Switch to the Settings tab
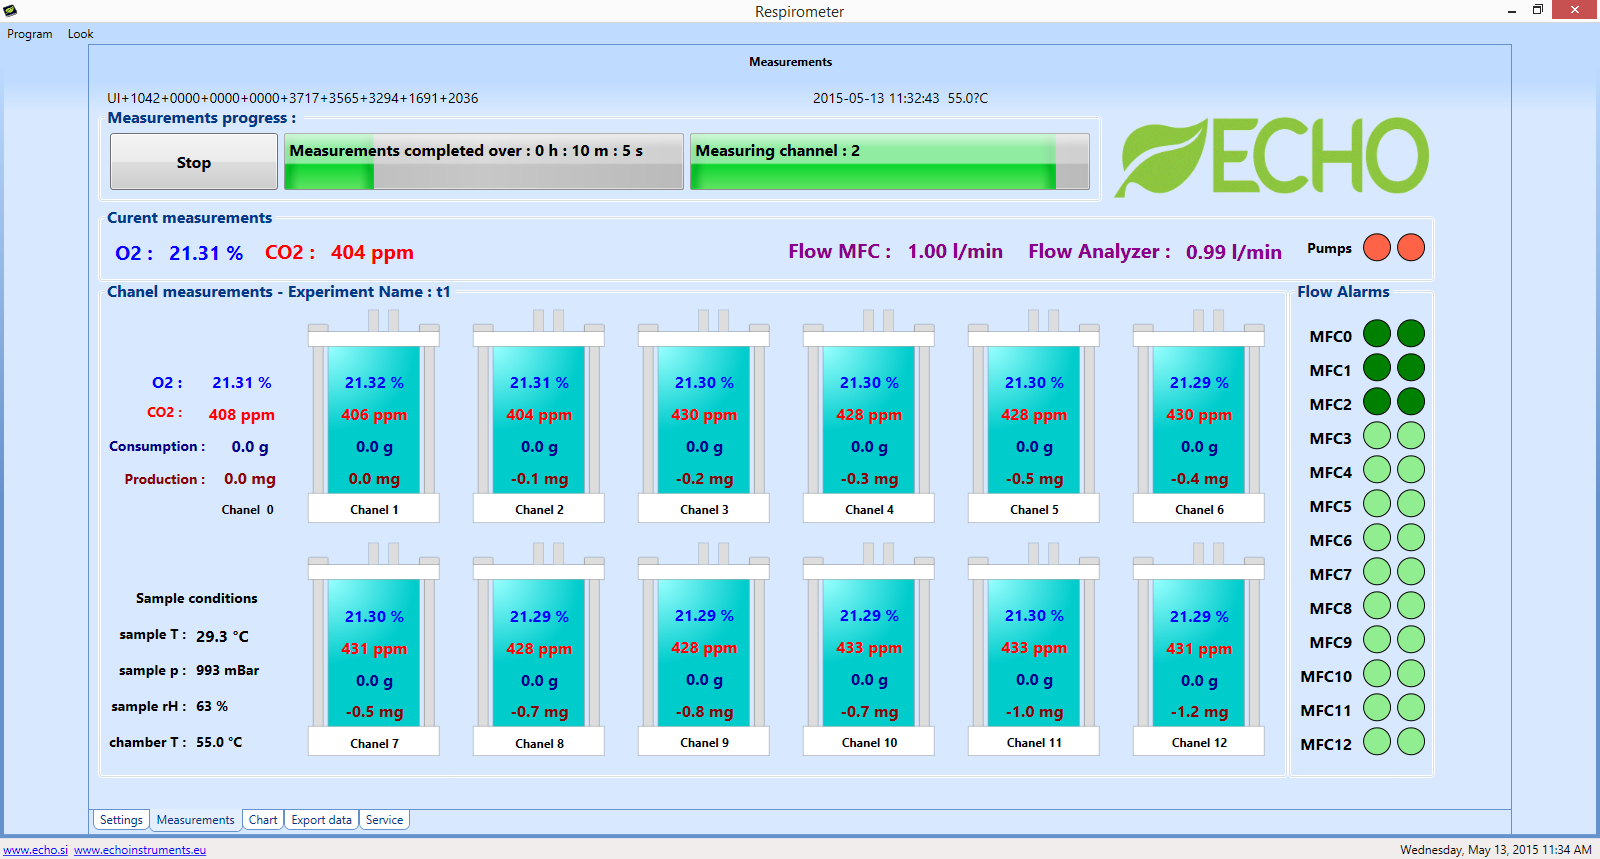The image size is (1600, 859). 121,820
